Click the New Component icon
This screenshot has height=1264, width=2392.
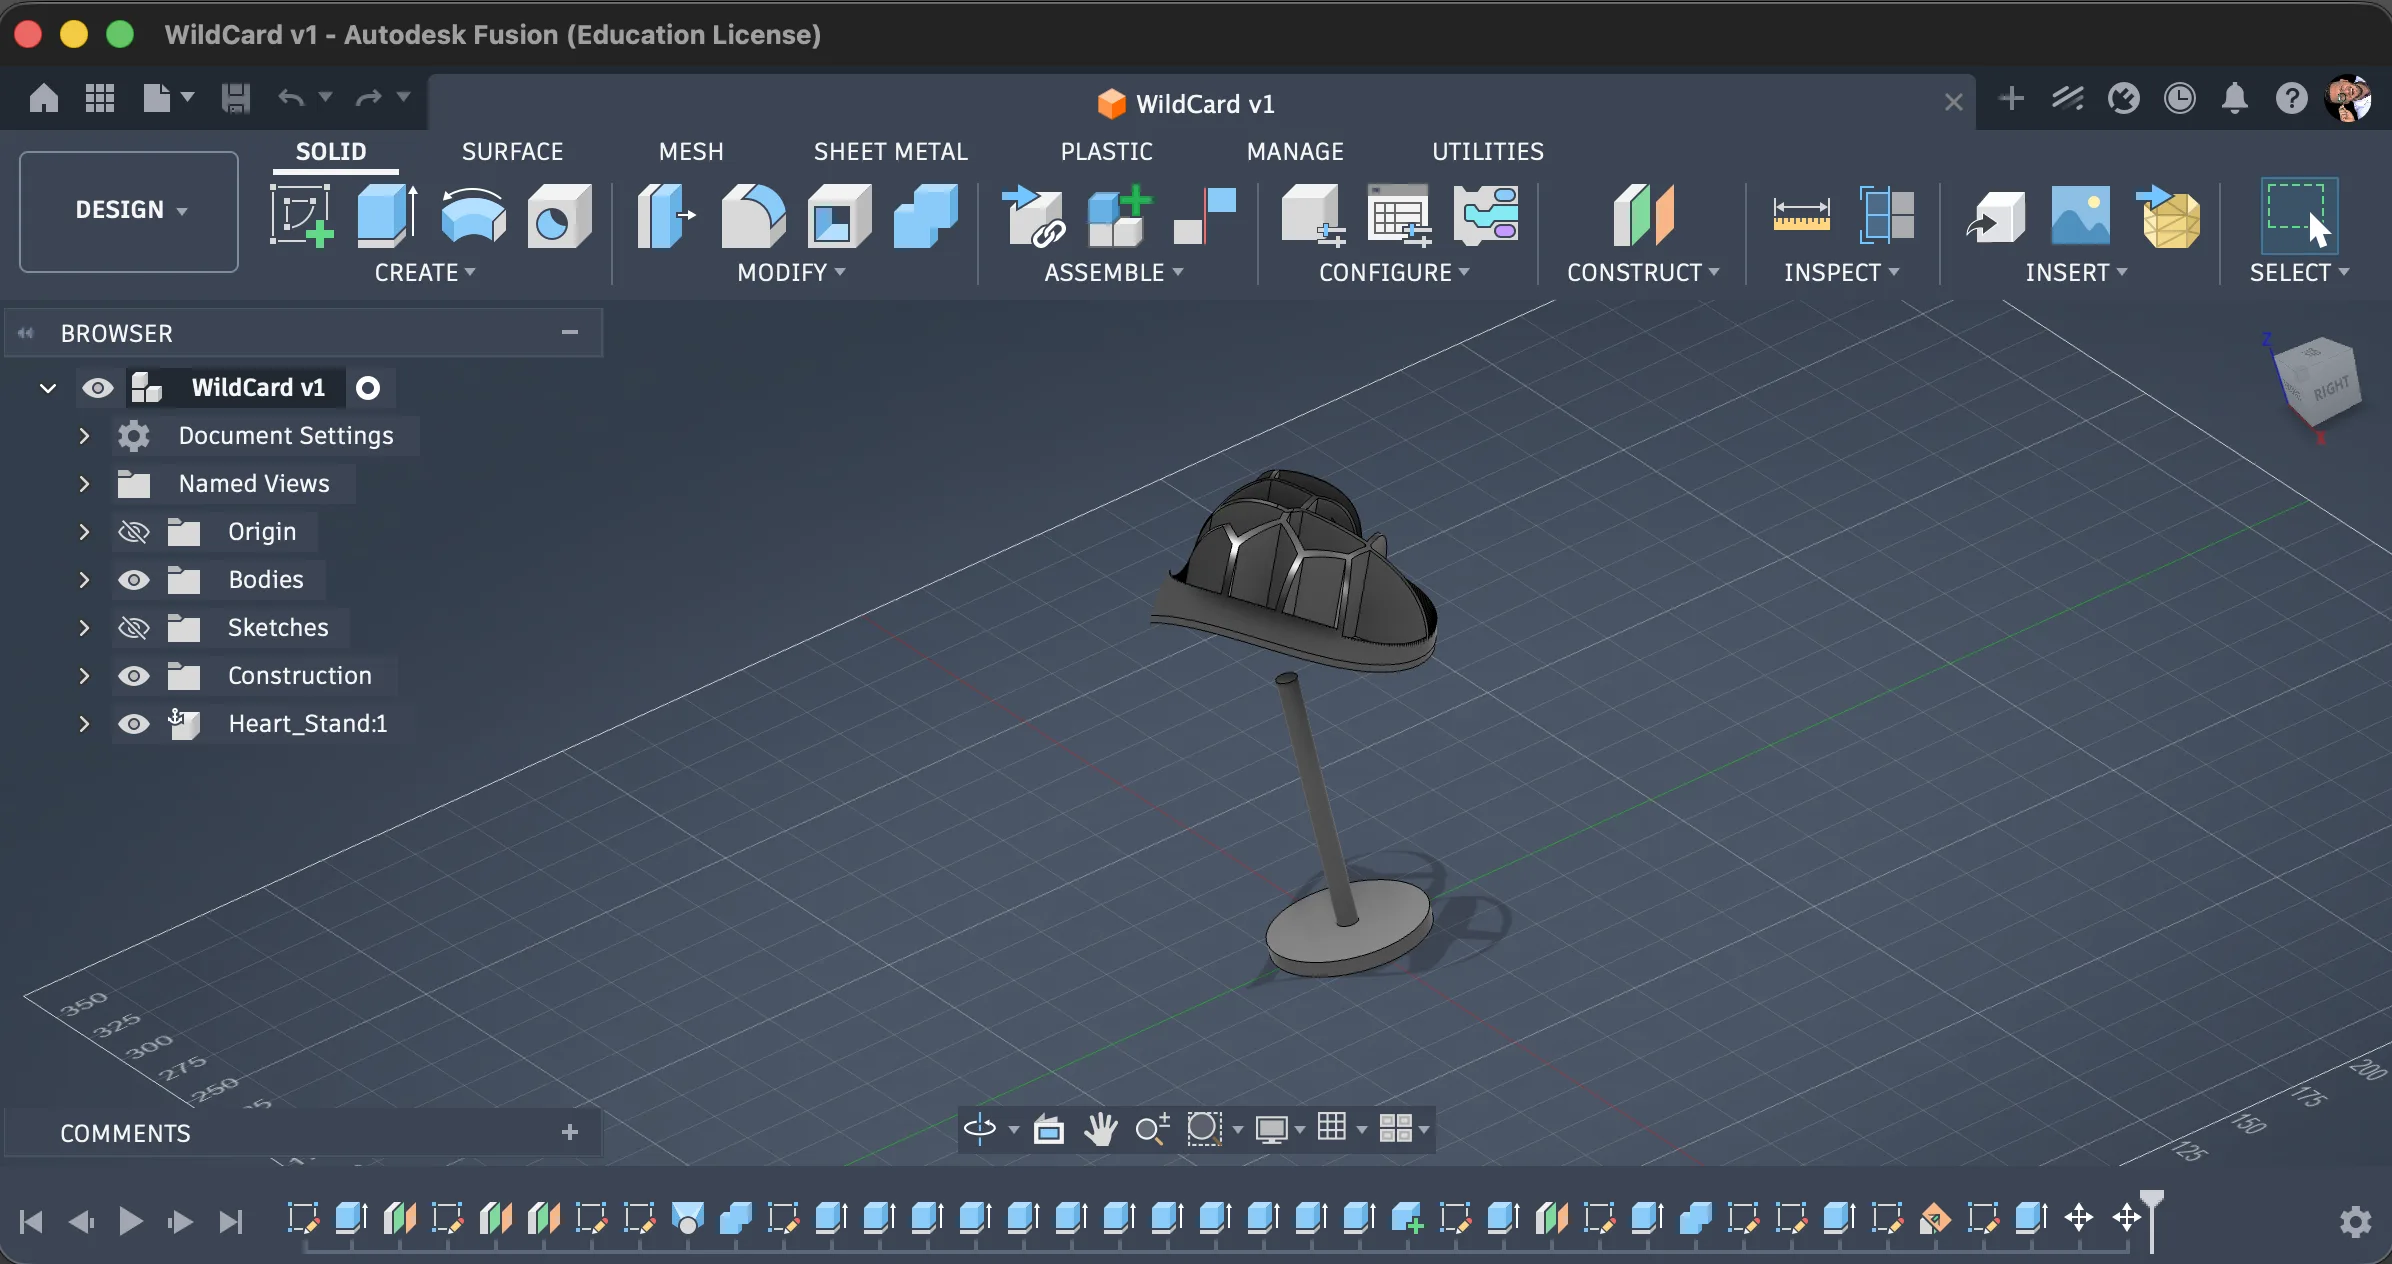point(1119,215)
